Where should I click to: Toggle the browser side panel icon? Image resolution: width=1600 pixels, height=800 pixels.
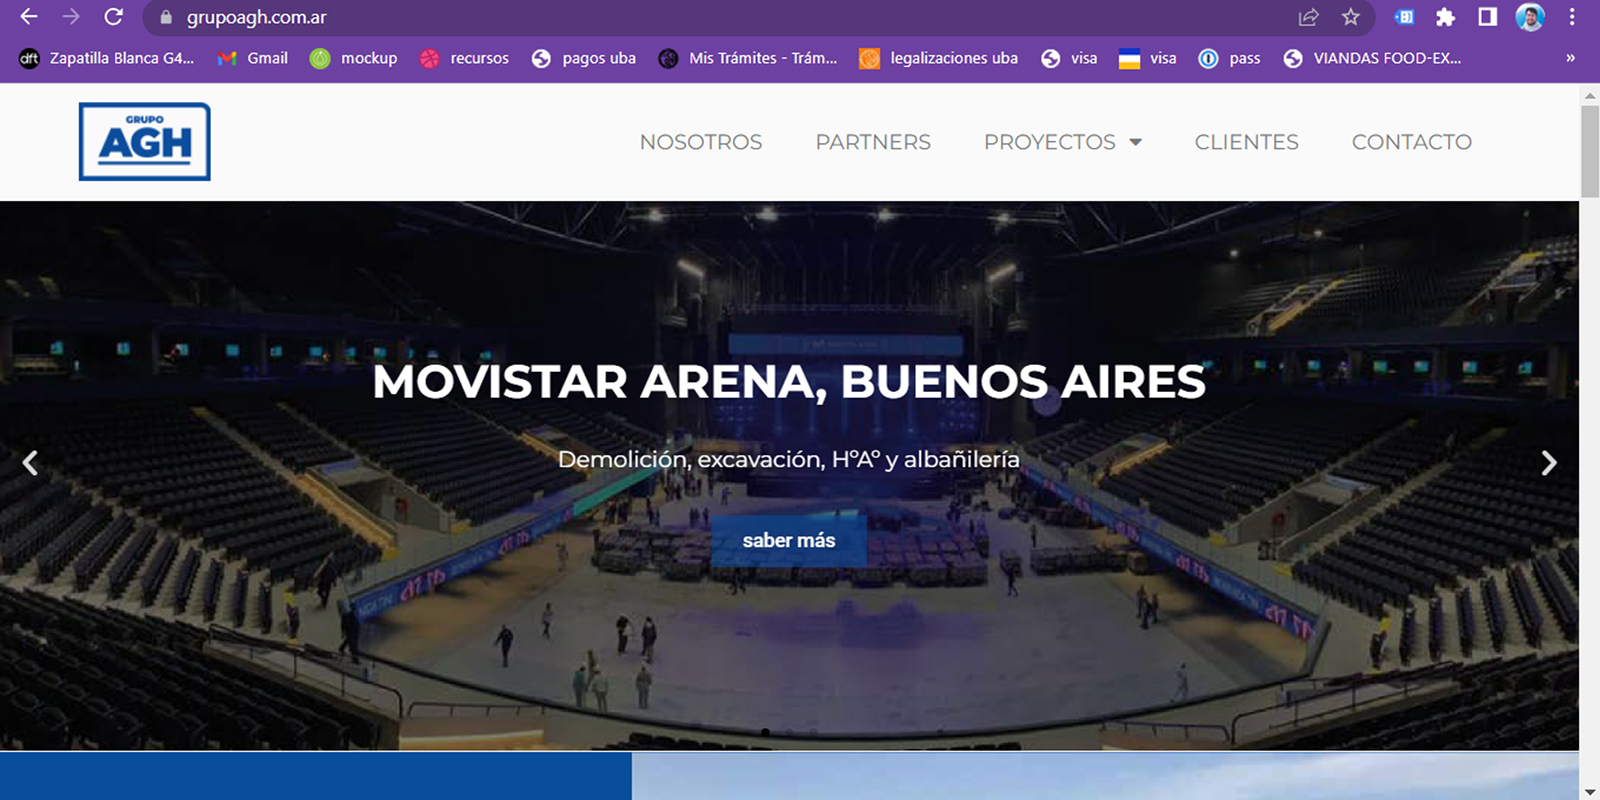click(1488, 17)
